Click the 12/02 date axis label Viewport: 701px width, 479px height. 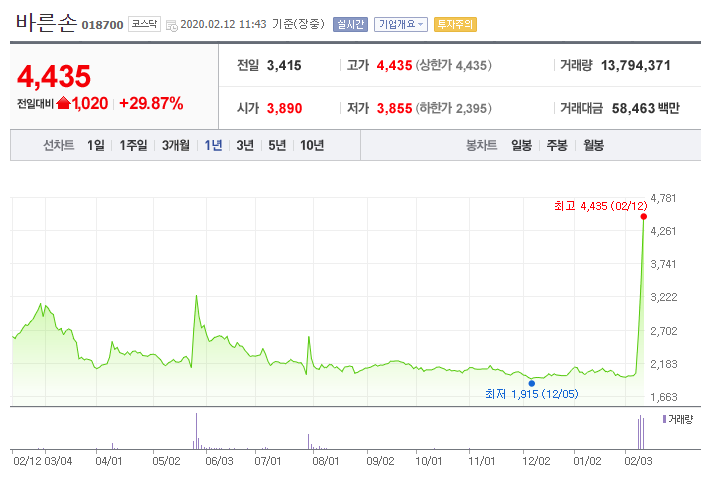point(536,461)
